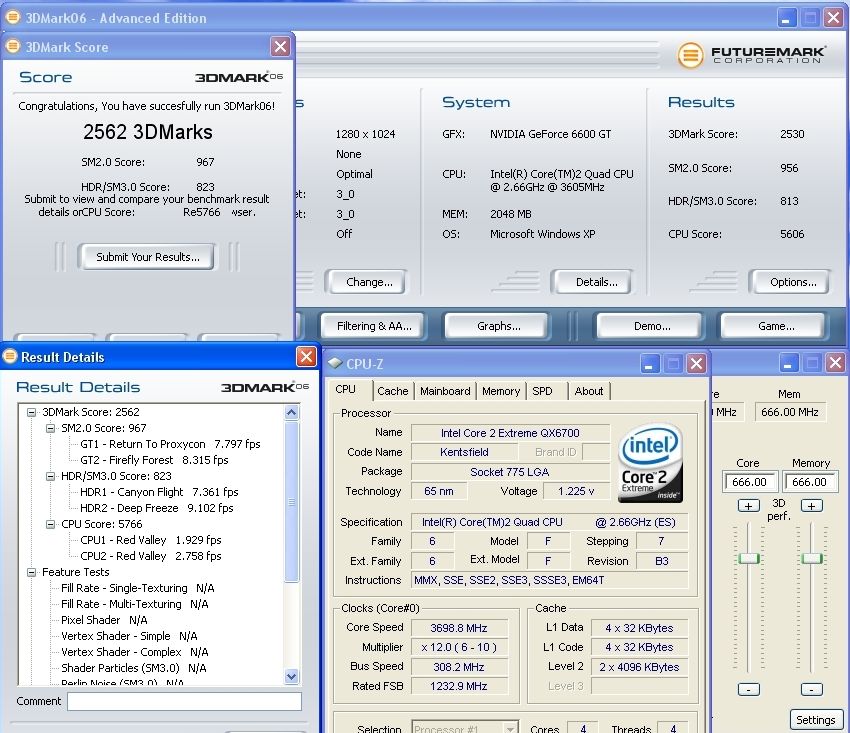Click the Filtering & AA... button
Screen dimensions: 850x733
click(374, 326)
